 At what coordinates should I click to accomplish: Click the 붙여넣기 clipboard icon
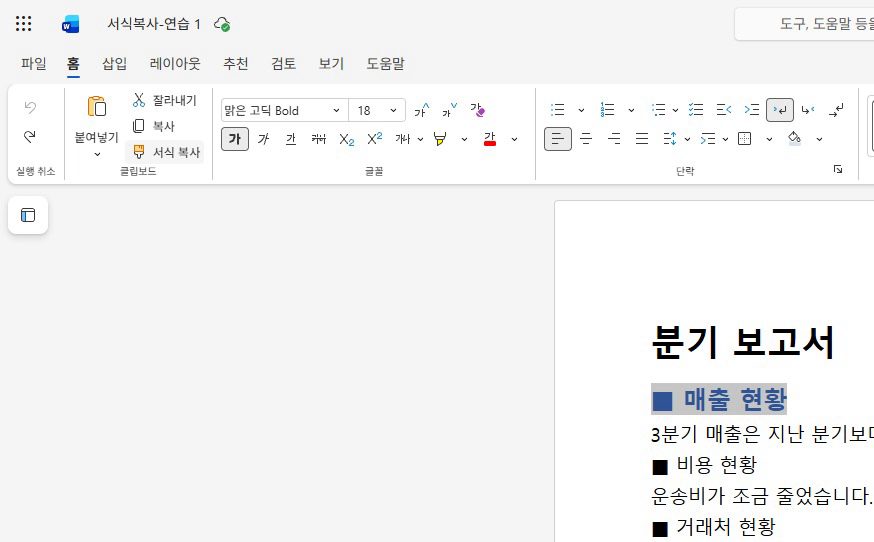point(97,107)
